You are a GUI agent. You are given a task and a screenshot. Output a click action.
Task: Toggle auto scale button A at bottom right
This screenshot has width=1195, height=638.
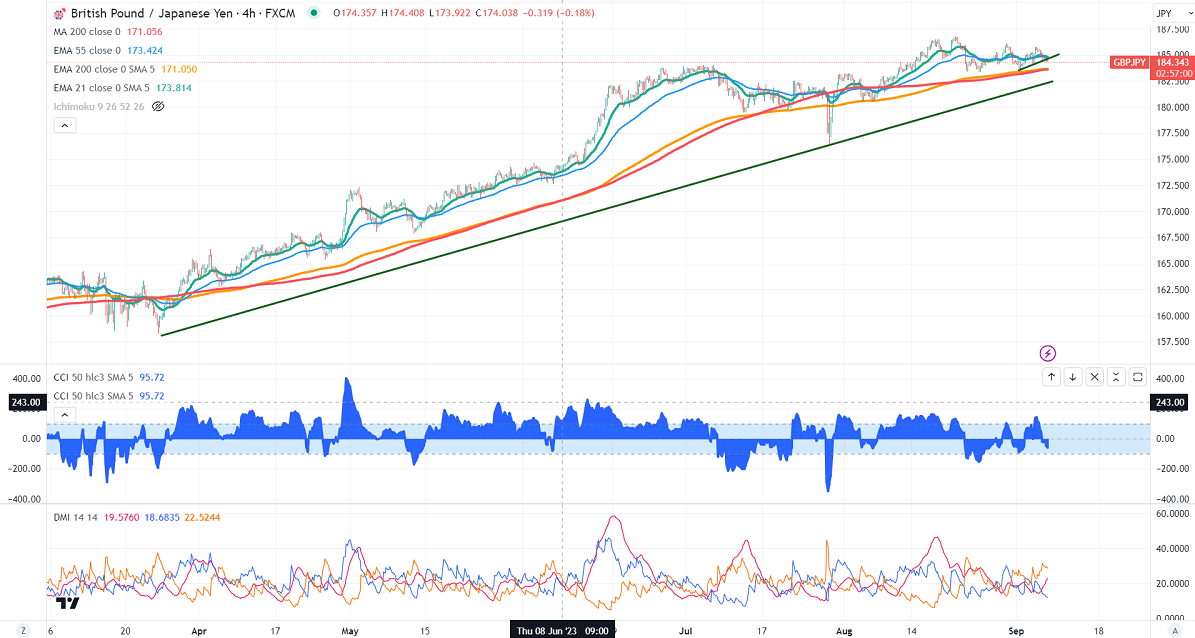[x=1175, y=630]
